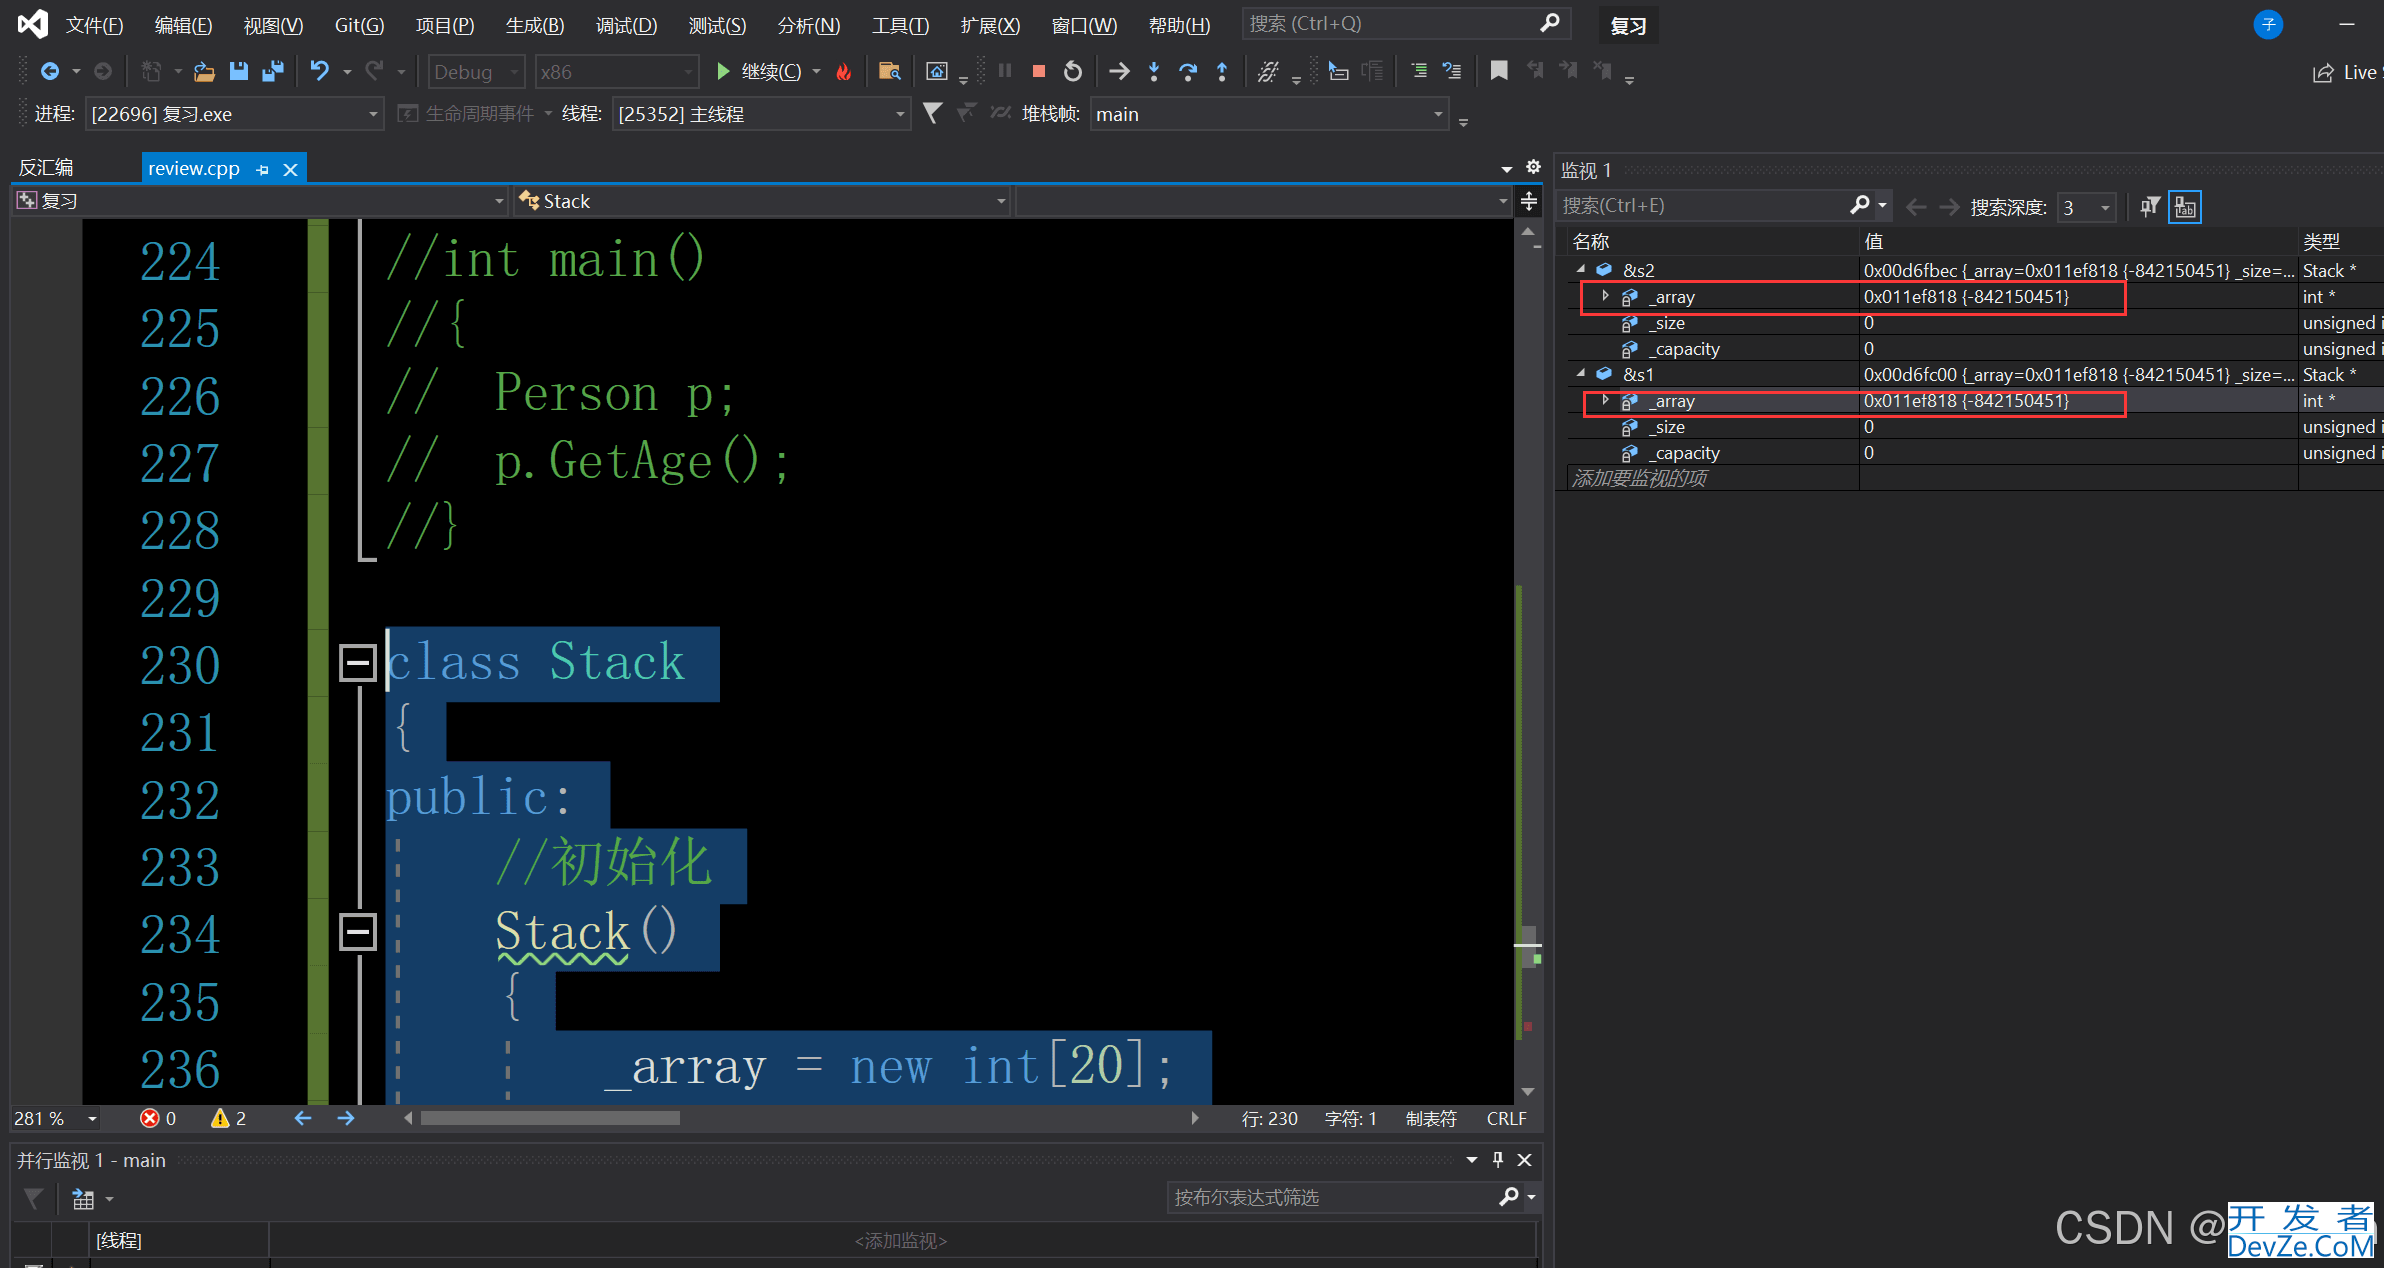The width and height of the screenshot is (2384, 1268).
Task: Save the current file with the disk icon
Action: 238,71
